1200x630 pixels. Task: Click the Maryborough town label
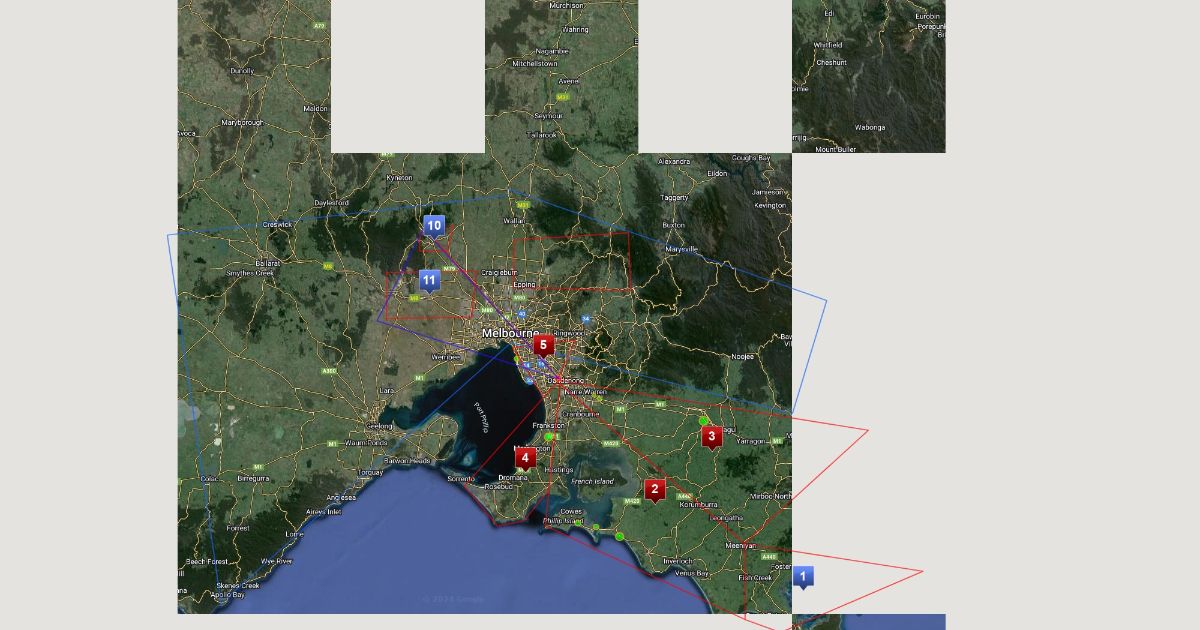241,123
